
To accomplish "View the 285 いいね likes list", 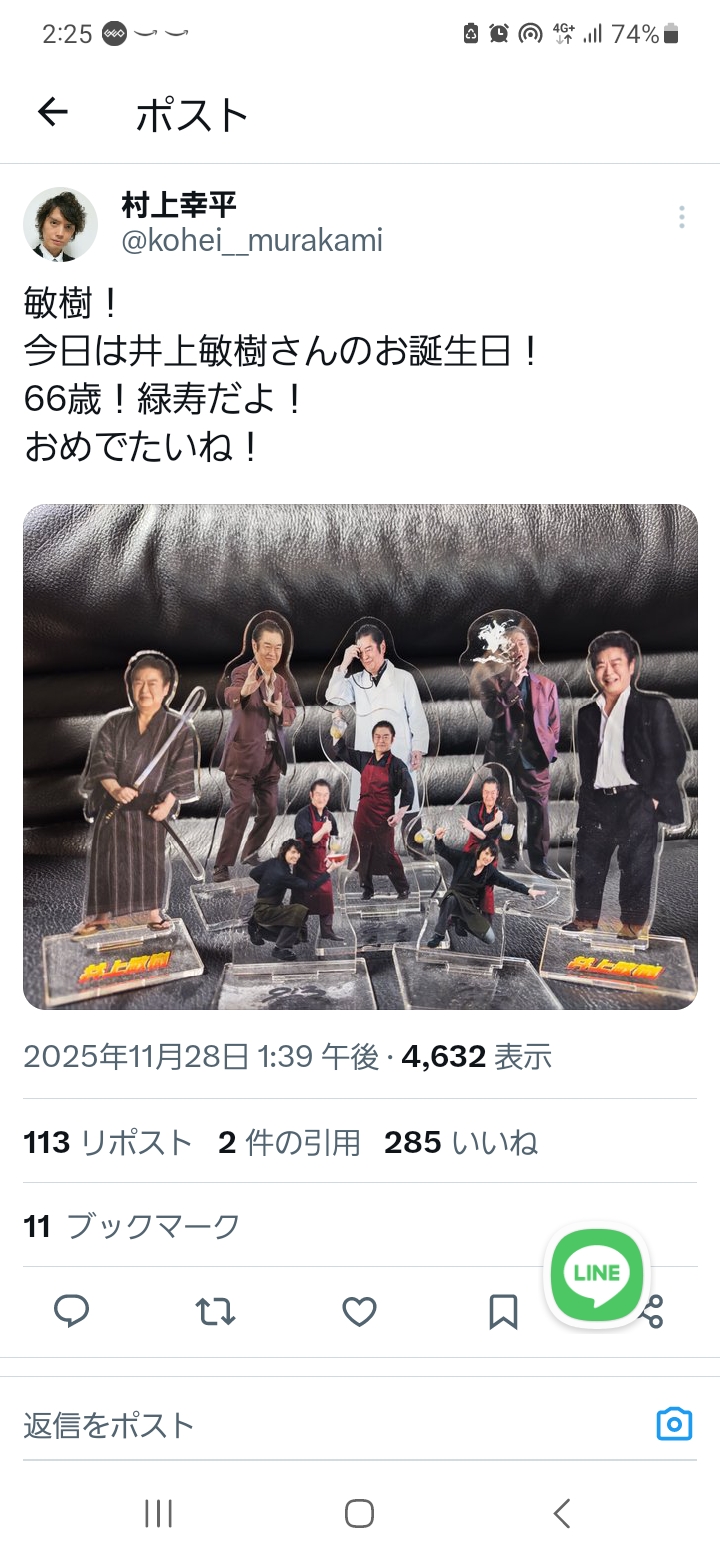I will pos(461,1142).
